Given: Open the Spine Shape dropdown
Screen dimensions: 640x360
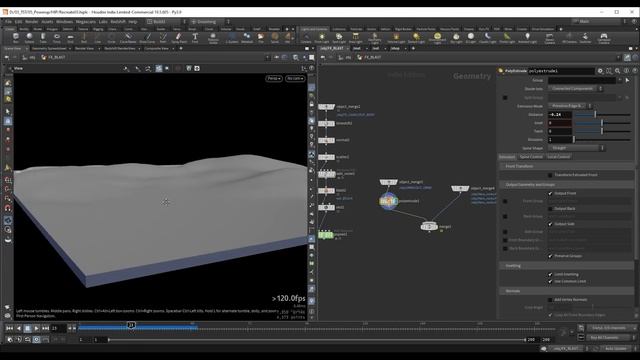Looking at the screenshot, I should click(x=576, y=148).
